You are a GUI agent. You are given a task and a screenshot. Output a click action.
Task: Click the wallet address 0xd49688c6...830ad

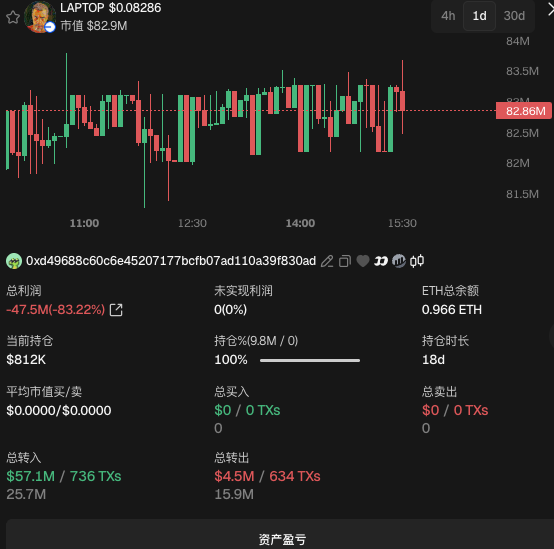171,261
